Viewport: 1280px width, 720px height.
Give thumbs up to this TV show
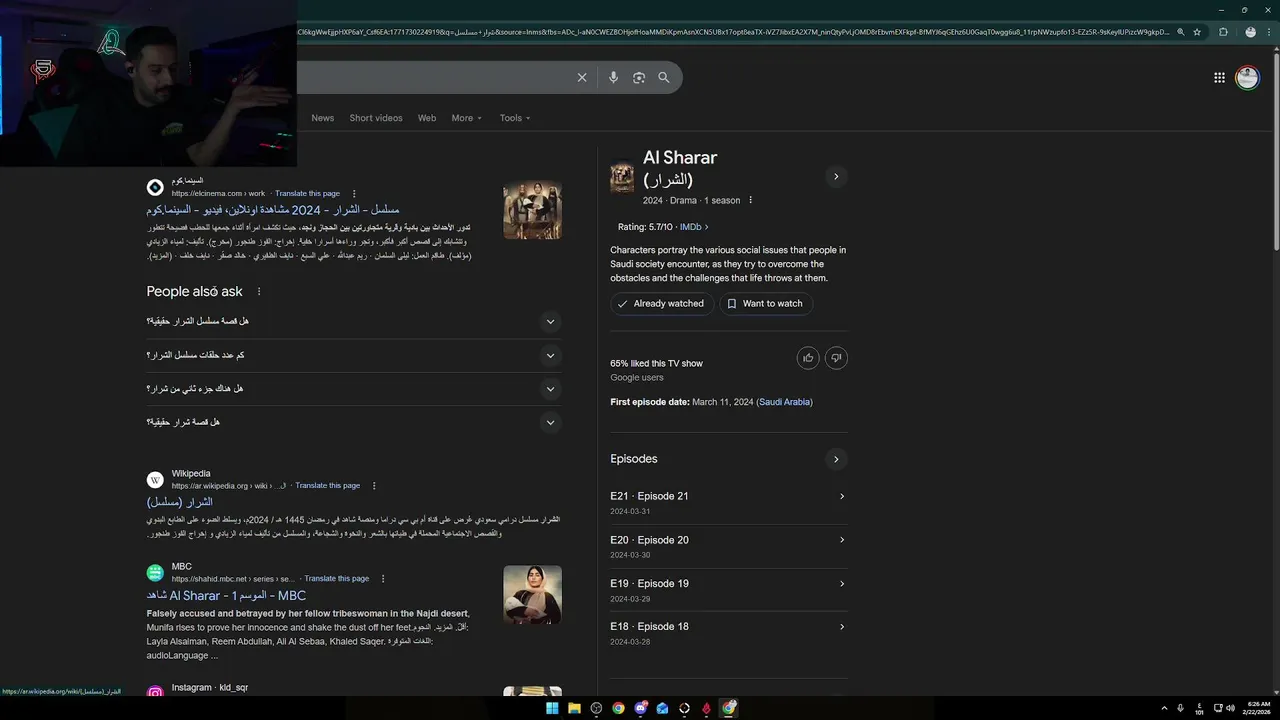tap(808, 358)
